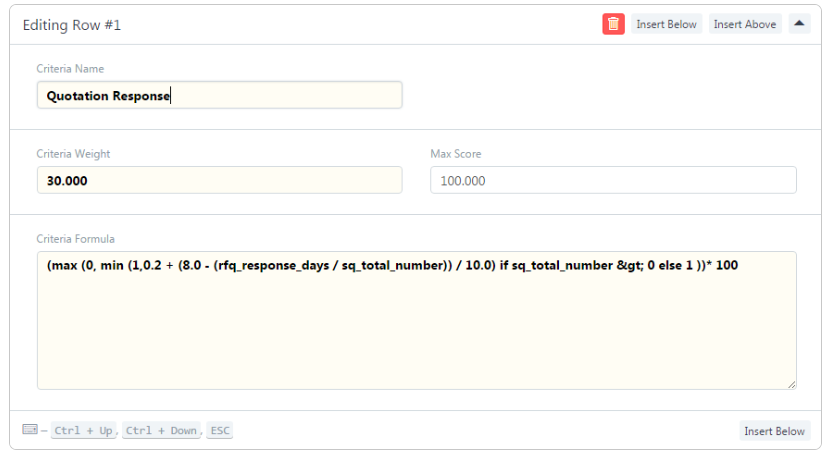This screenshot has width=827, height=463.
Task: Click the Criteria Formula label
Action: [75, 239]
